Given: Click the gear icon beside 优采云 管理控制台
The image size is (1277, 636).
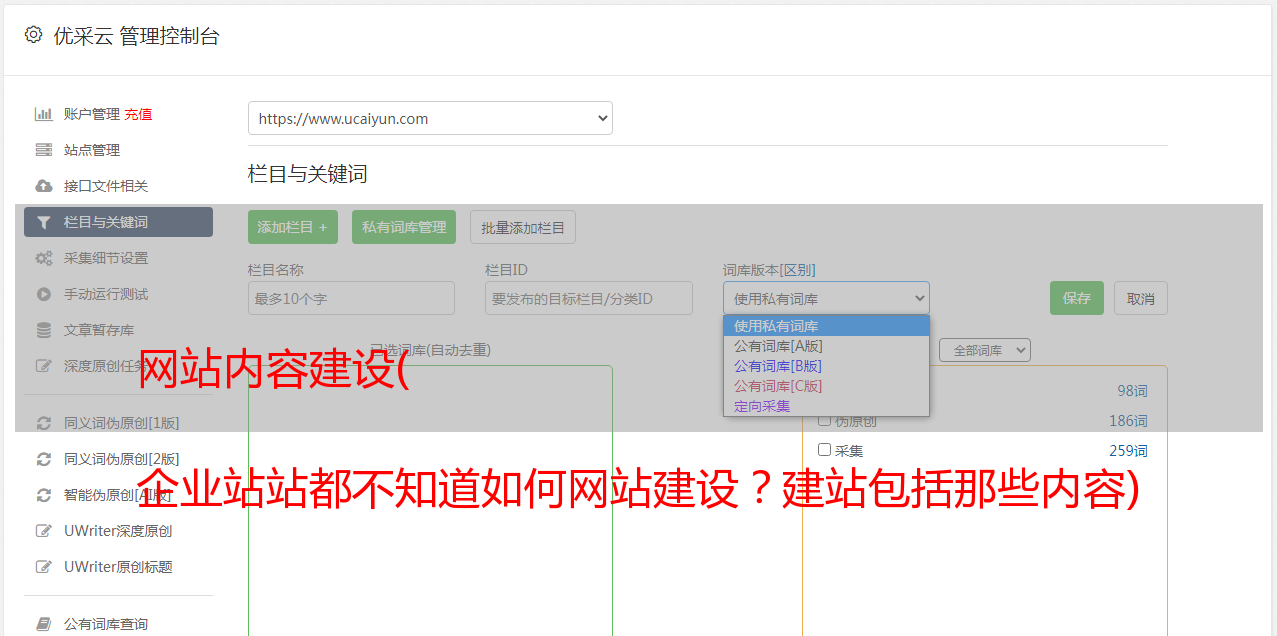Looking at the screenshot, I should pos(33,35).
